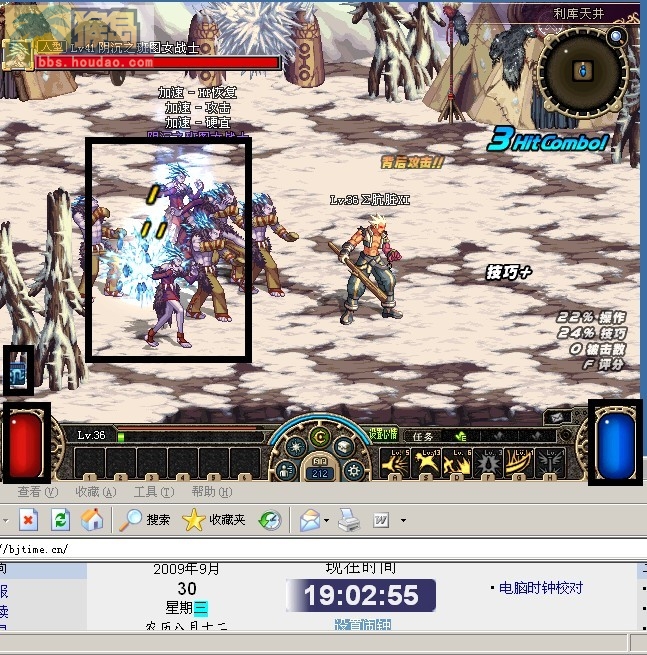Open the 设置闹钟 link below clock
The height and width of the screenshot is (655, 647).
pos(363,625)
